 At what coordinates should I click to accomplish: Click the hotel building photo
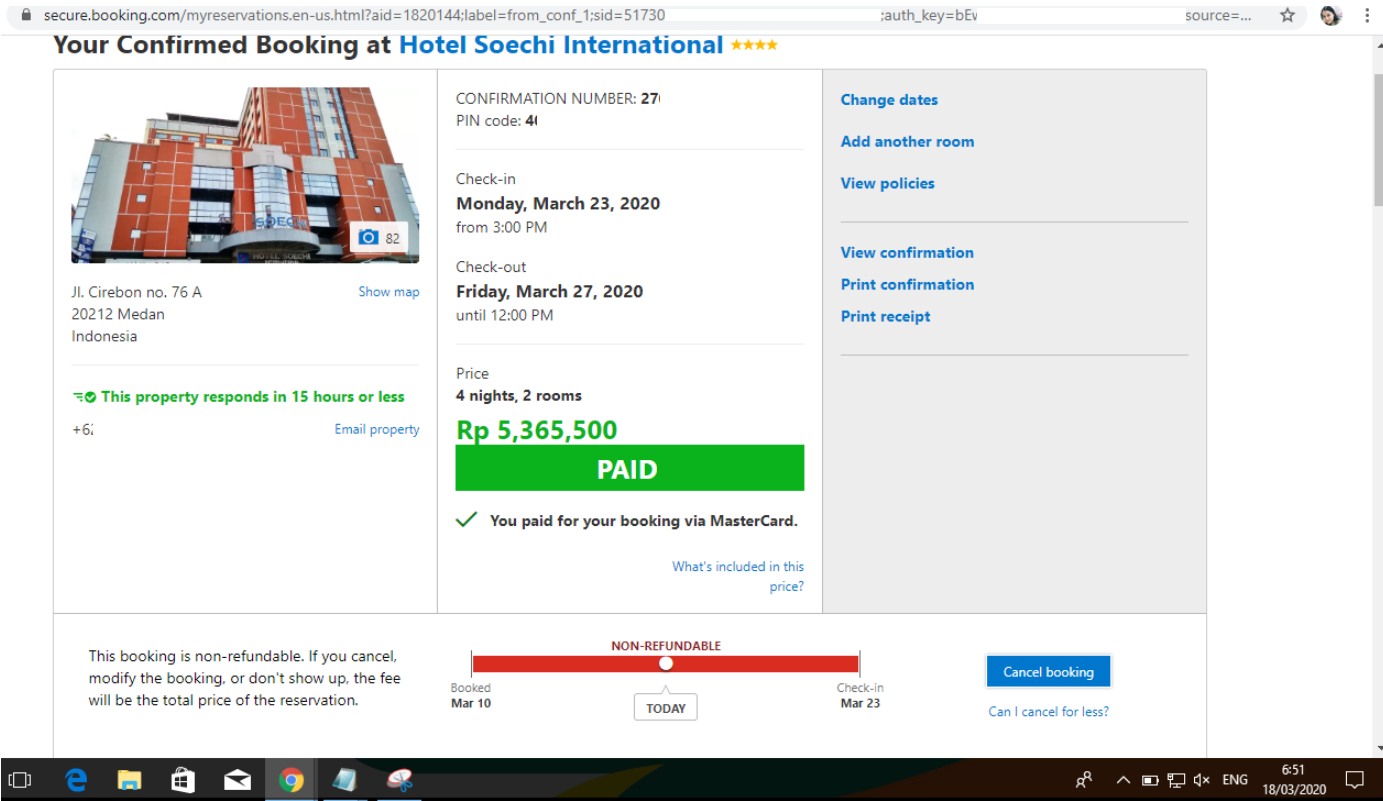pyautogui.click(x=245, y=175)
